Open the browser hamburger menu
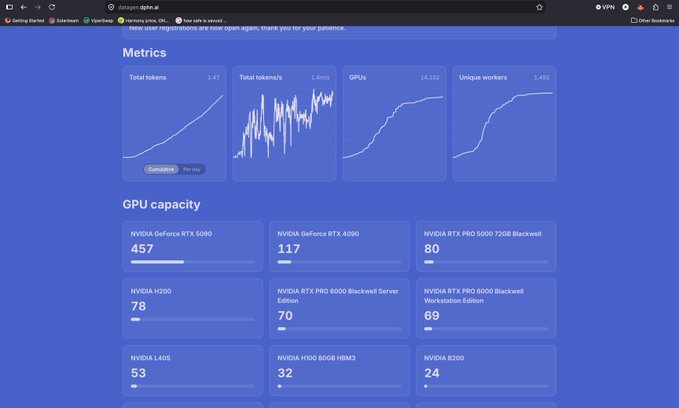This screenshot has width=679, height=408. 669,7
